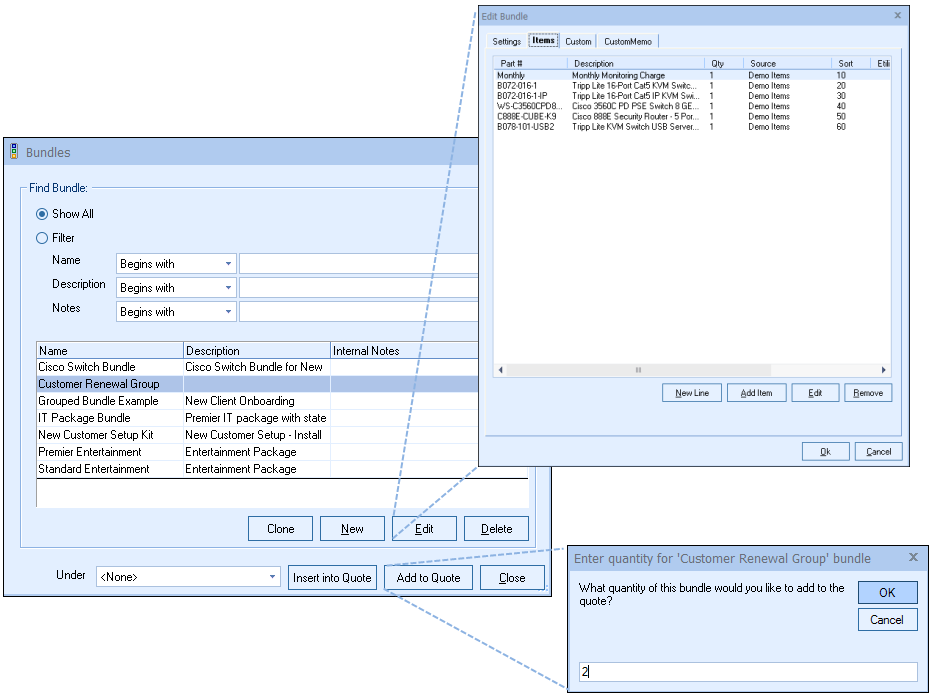Open the Description 'Begins with' dropdown
936x698 pixels.
(x=229, y=288)
